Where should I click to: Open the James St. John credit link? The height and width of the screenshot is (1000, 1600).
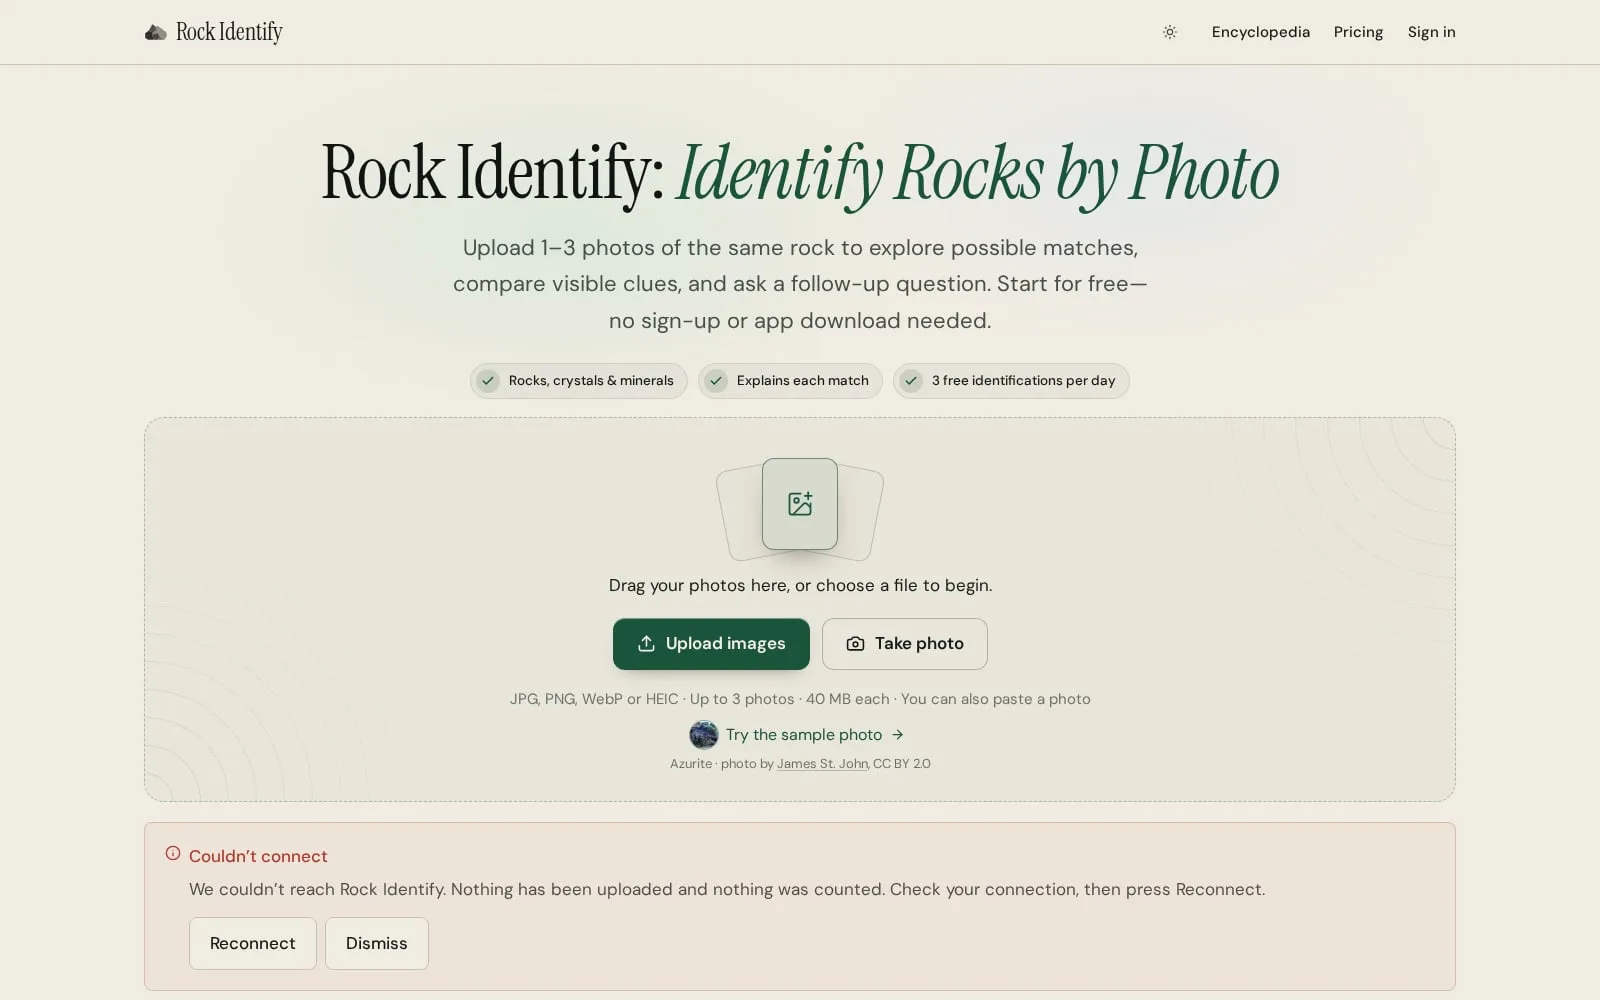pyautogui.click(x=822, y=764)
